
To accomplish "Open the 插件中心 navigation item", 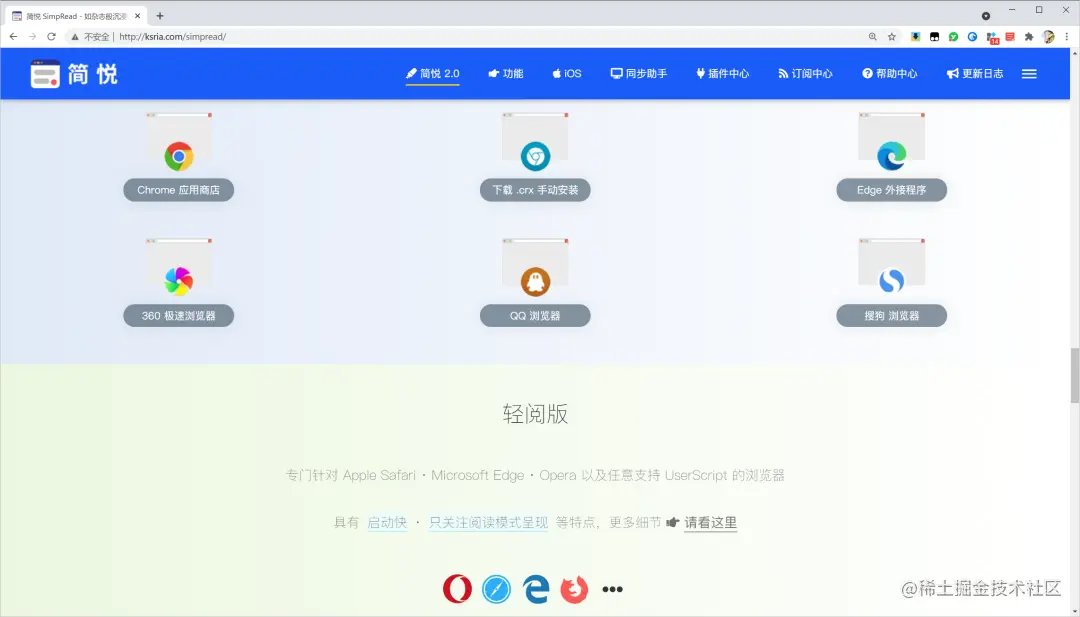I will [722, 73].
